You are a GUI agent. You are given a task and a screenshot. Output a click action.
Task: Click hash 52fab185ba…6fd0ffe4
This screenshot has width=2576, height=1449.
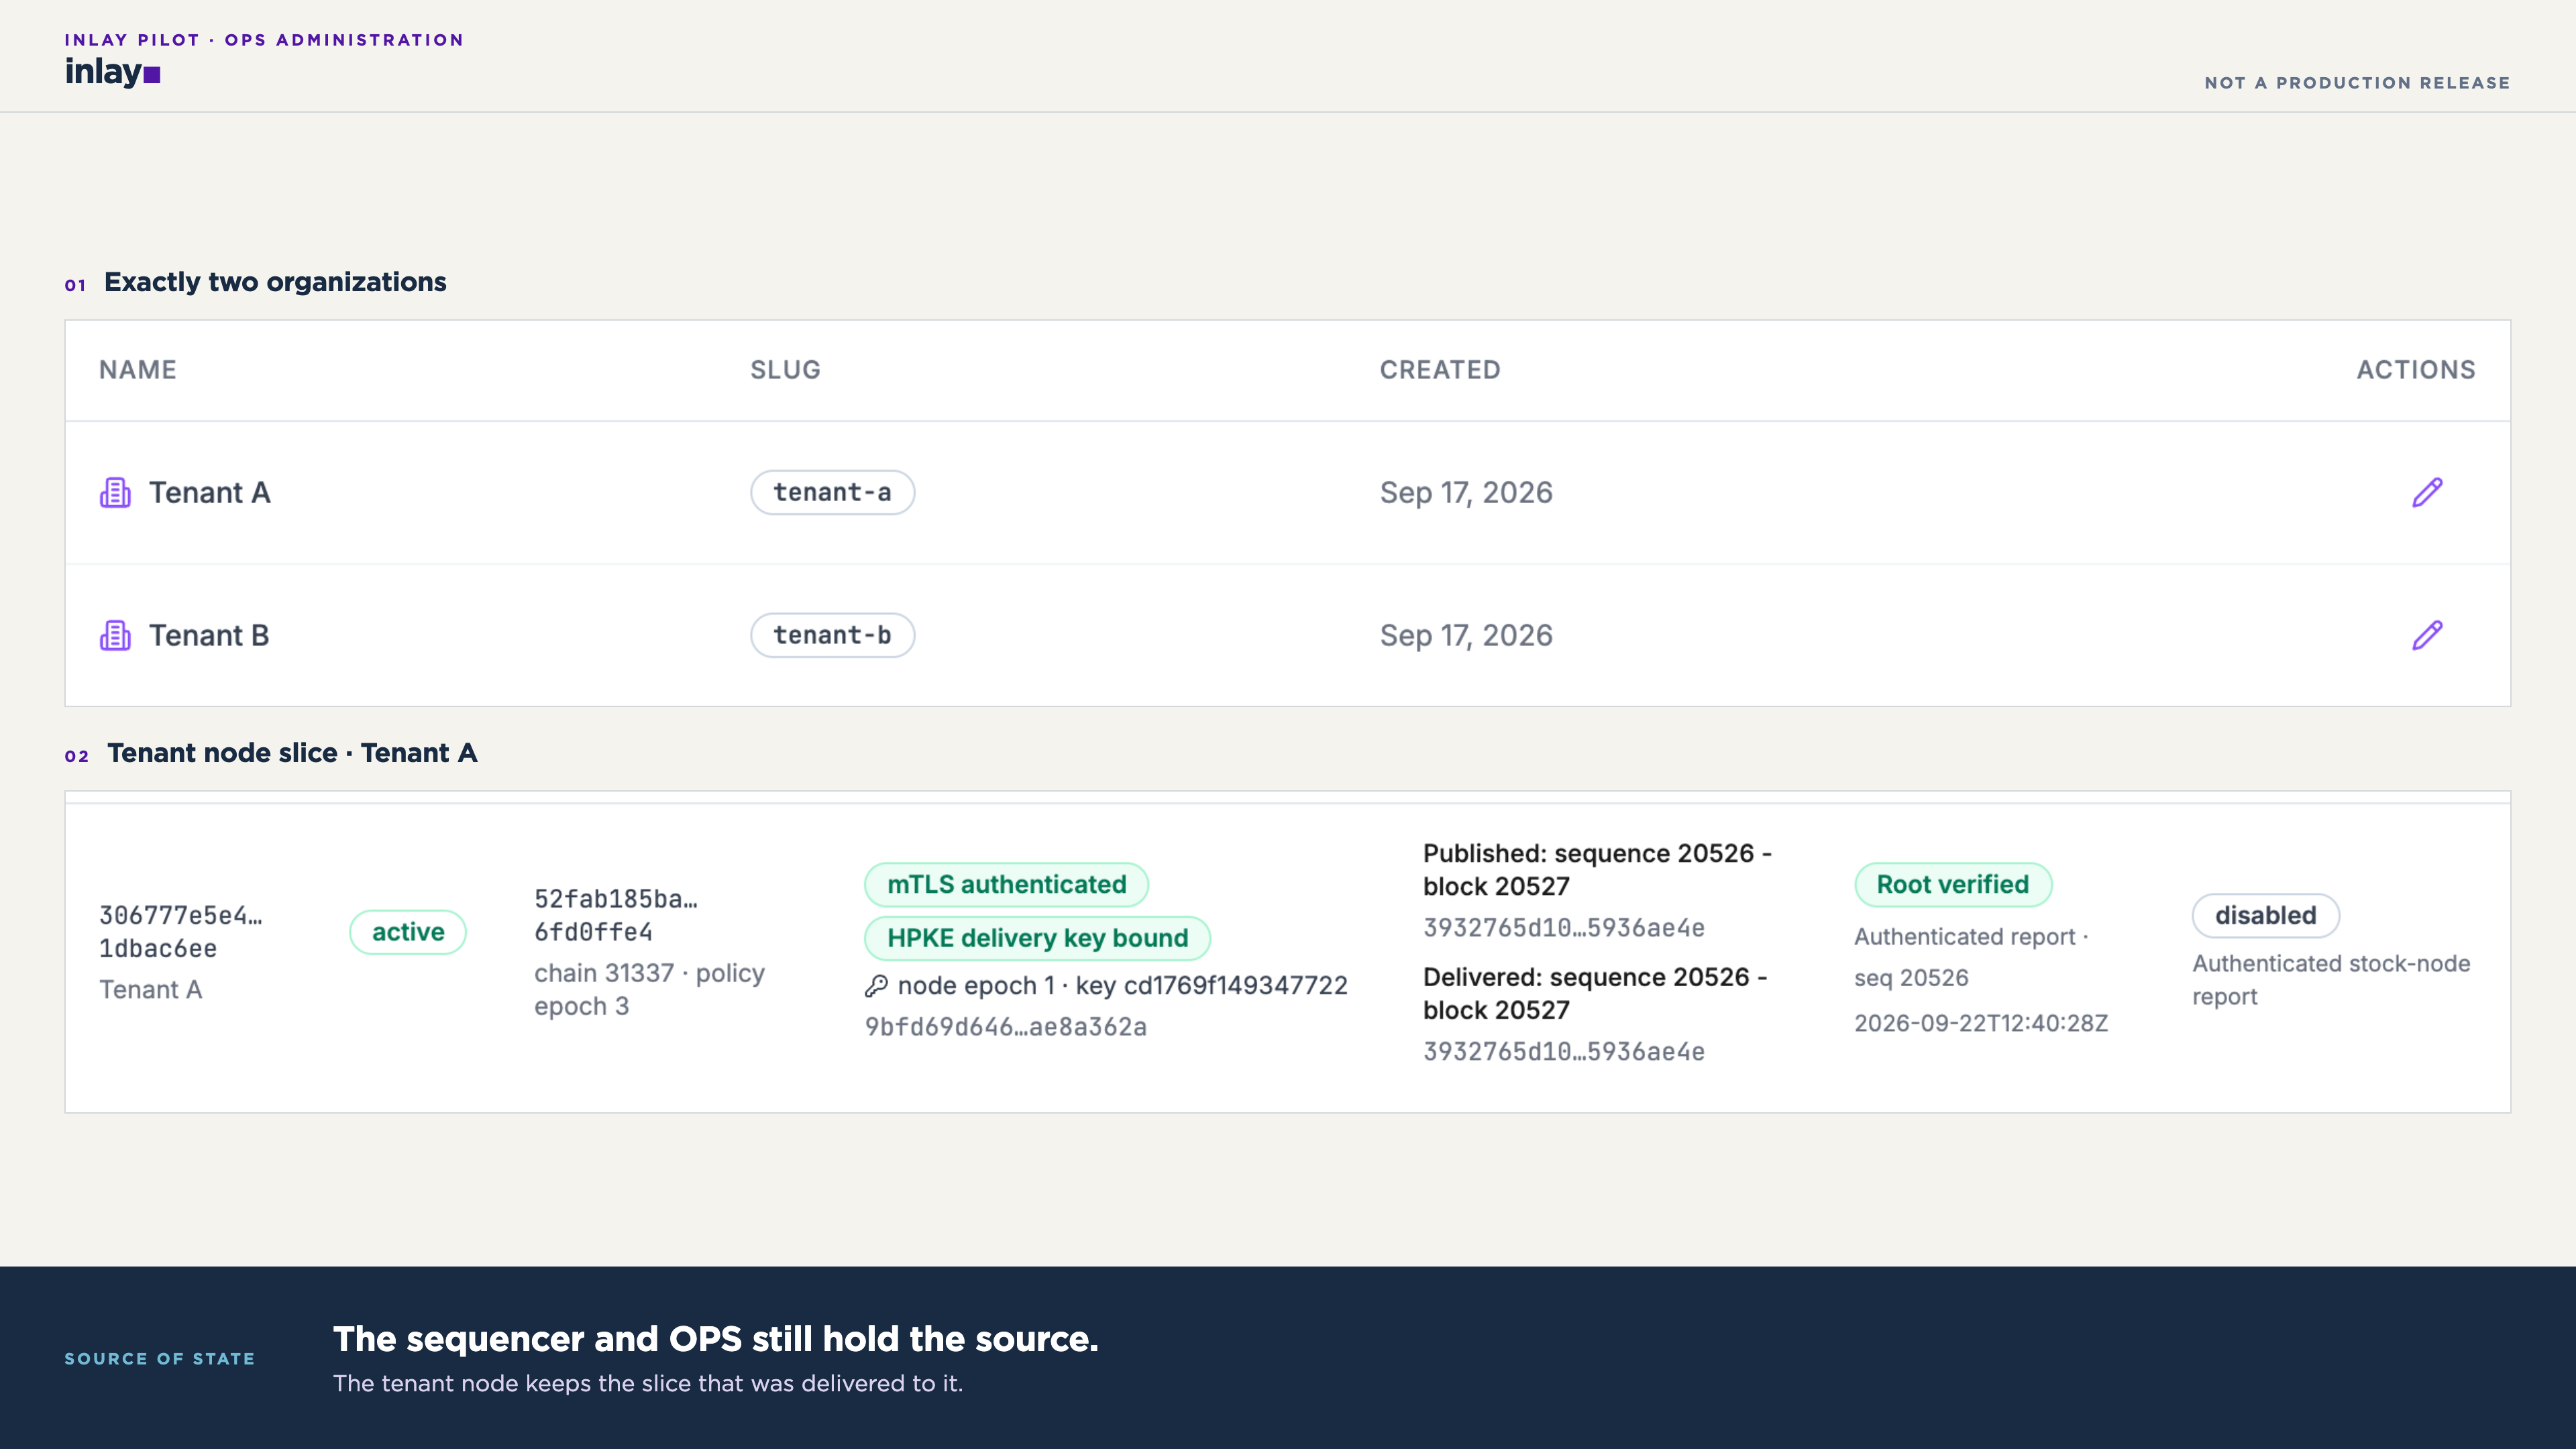(616, 916)
